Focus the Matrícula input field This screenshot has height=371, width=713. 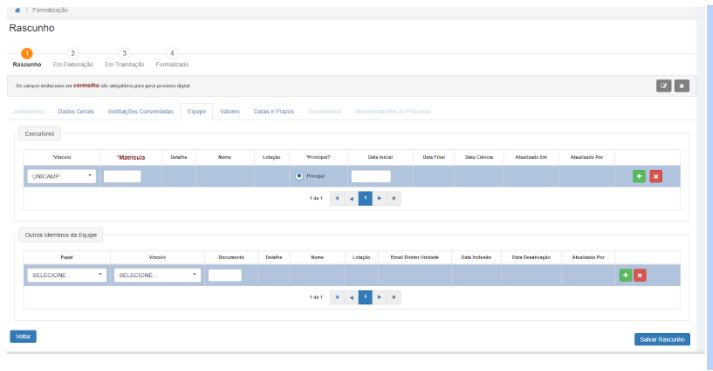pos(122,176)
